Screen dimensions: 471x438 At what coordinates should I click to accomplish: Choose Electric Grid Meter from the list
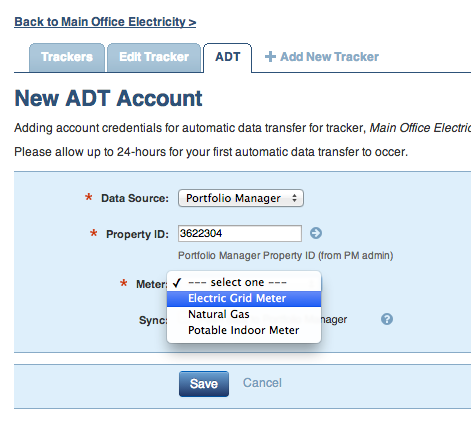(244, 298)
